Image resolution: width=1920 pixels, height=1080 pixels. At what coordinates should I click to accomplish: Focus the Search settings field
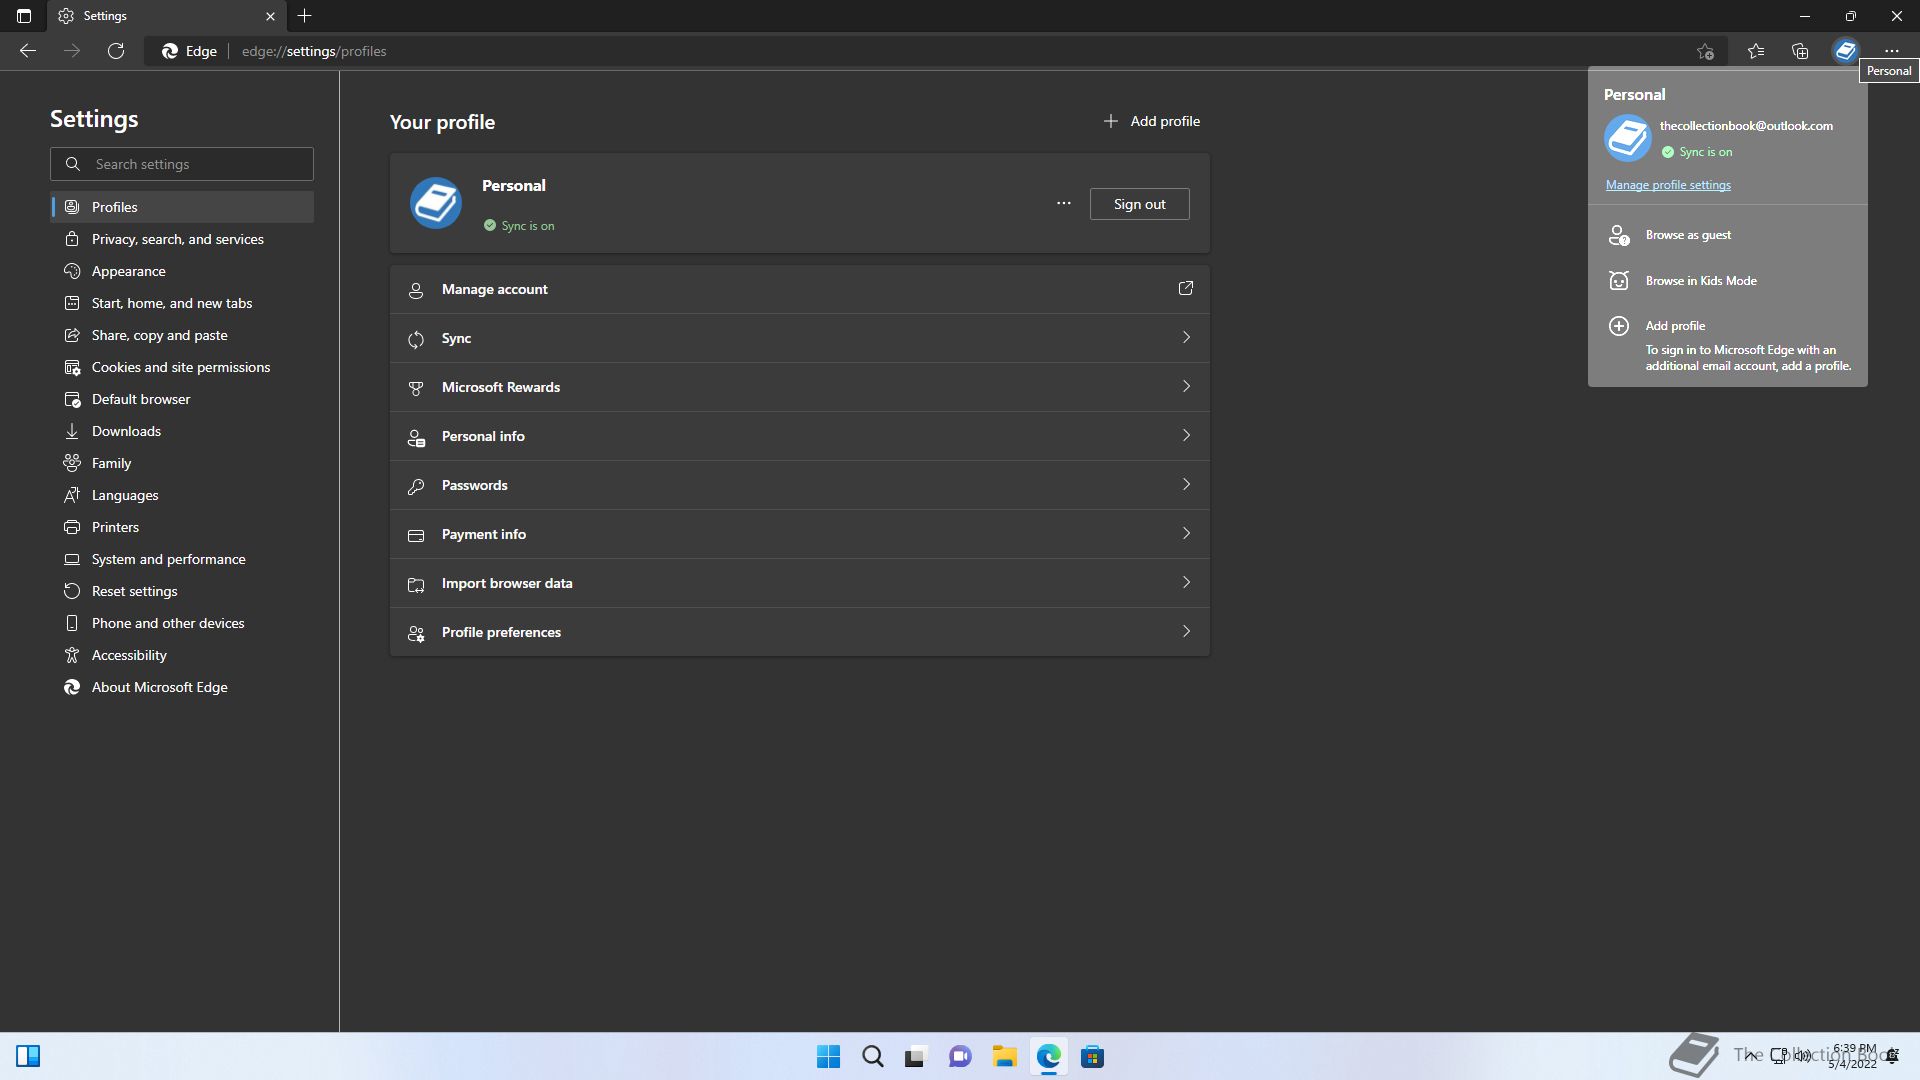click(182, 164)
